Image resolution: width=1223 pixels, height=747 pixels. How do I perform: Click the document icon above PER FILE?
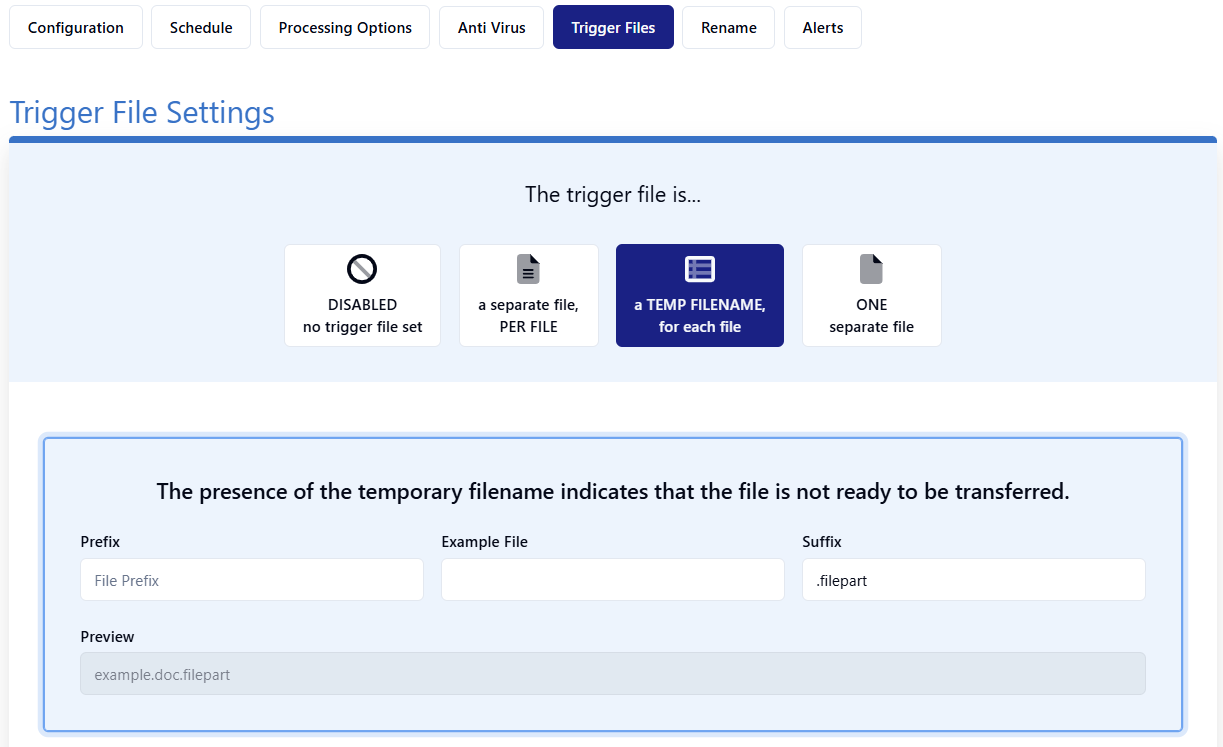pos(528,269)
